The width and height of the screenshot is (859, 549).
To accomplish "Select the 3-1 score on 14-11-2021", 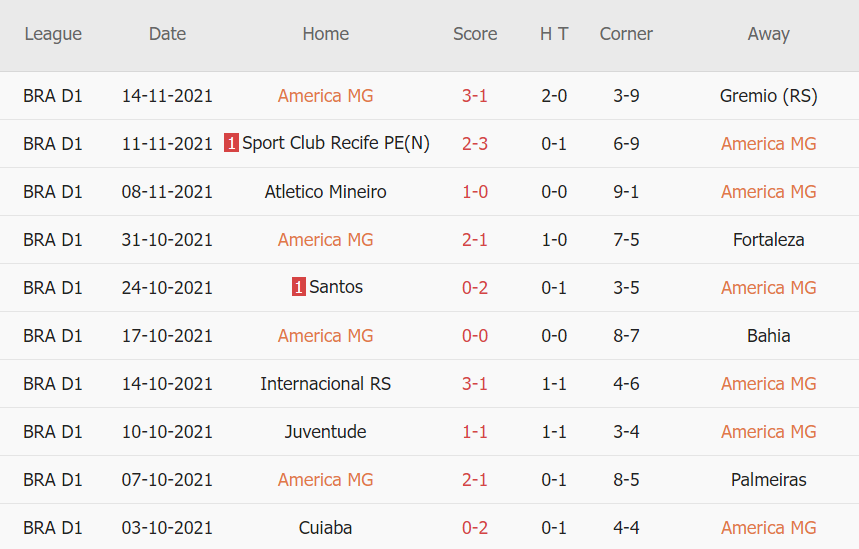I will click(475, 96).
